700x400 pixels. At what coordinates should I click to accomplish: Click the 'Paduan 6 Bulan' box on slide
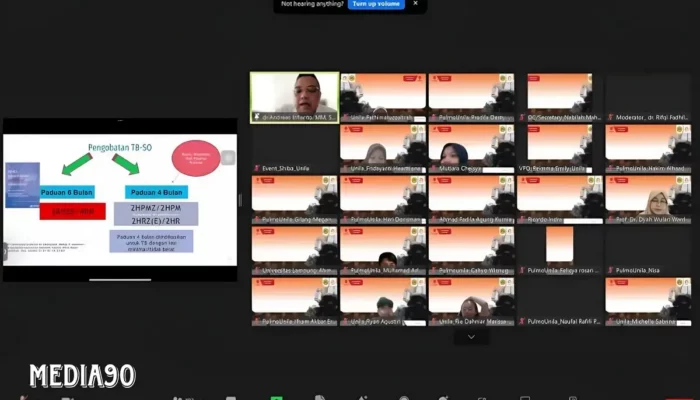66,191
